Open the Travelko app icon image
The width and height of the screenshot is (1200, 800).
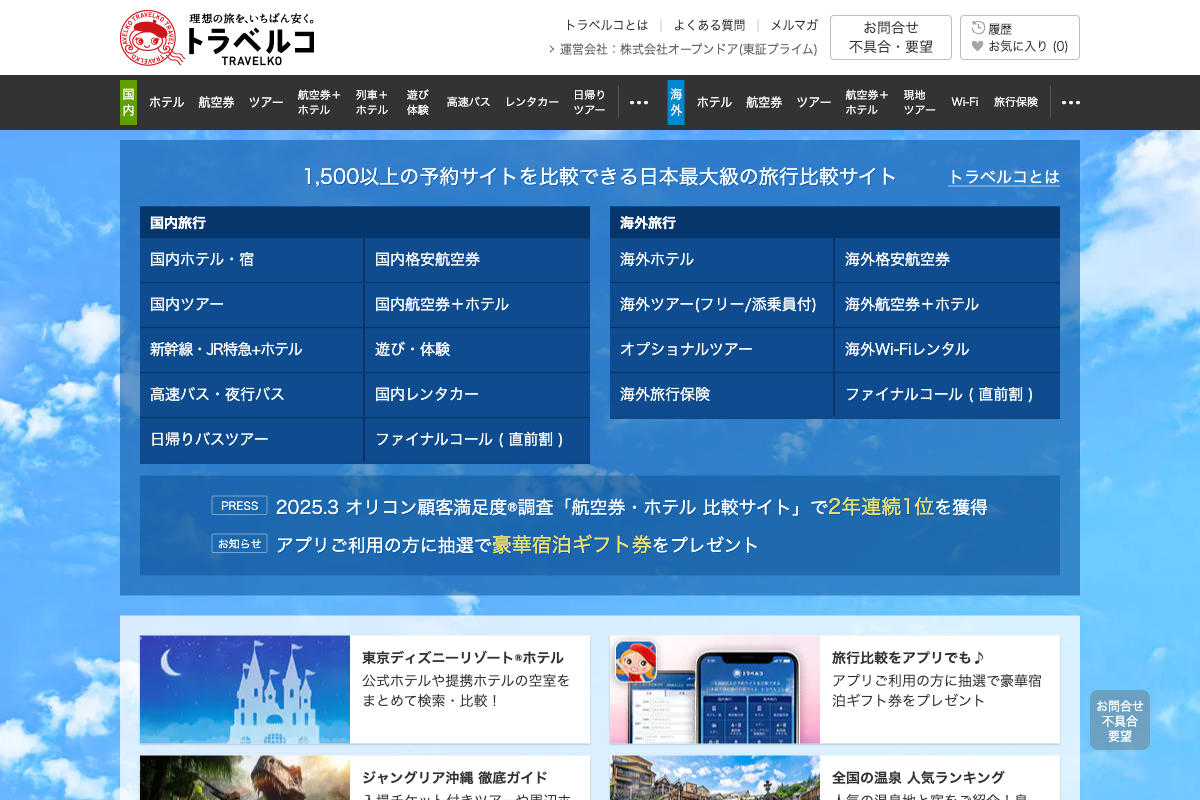(x=636, y=662)
